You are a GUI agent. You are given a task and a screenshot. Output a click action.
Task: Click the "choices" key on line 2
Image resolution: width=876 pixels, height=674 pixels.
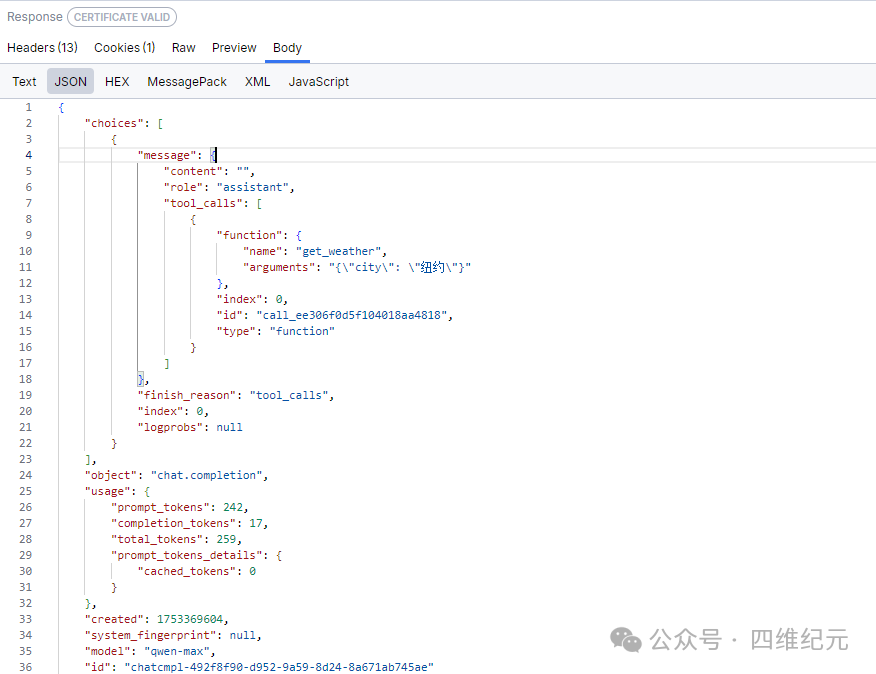[x=113, y=124]
